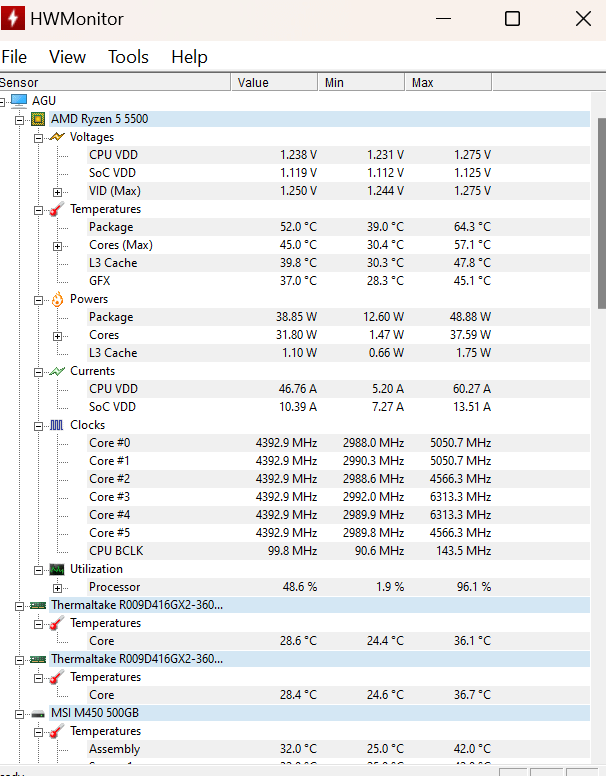Click the 38.85 W Package power value

click(296, 317)
